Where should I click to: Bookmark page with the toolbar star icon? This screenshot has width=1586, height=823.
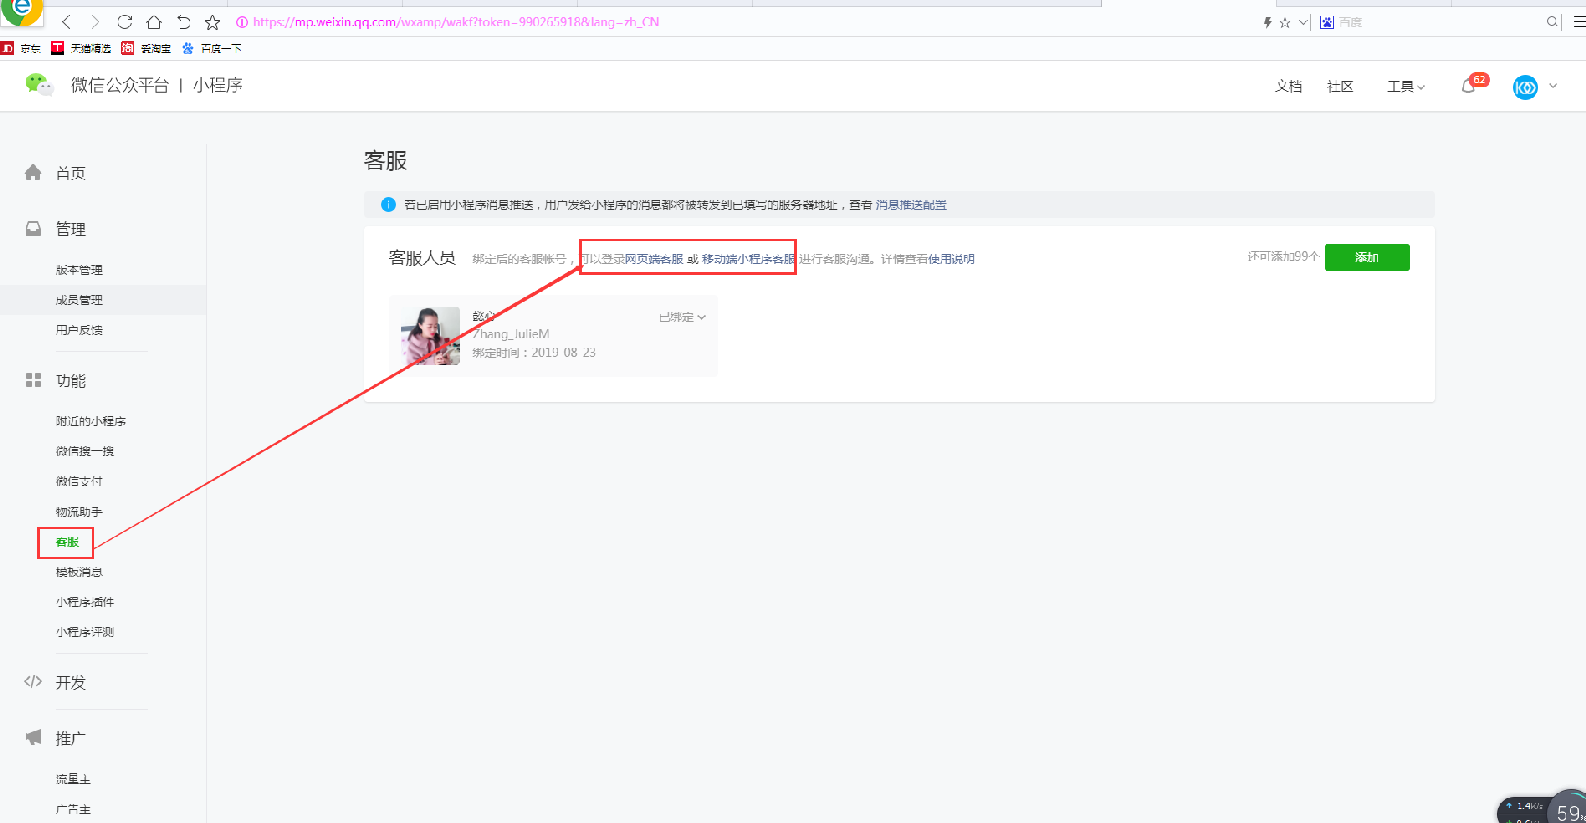pos(212,22)
